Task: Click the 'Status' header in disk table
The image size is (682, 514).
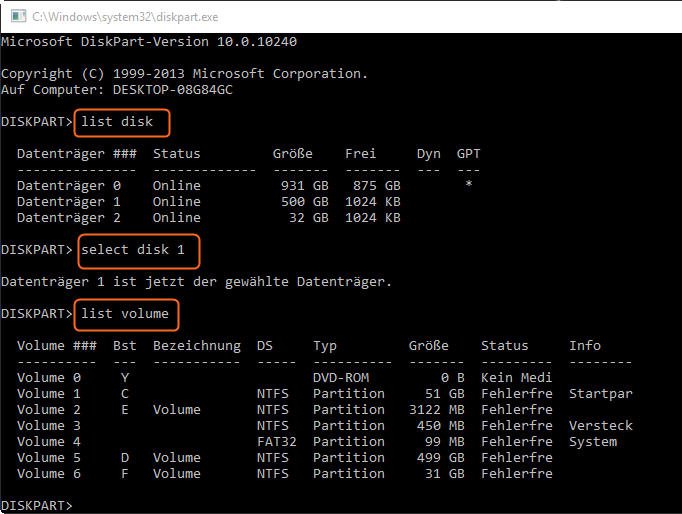Action: [x=176, y=154]
